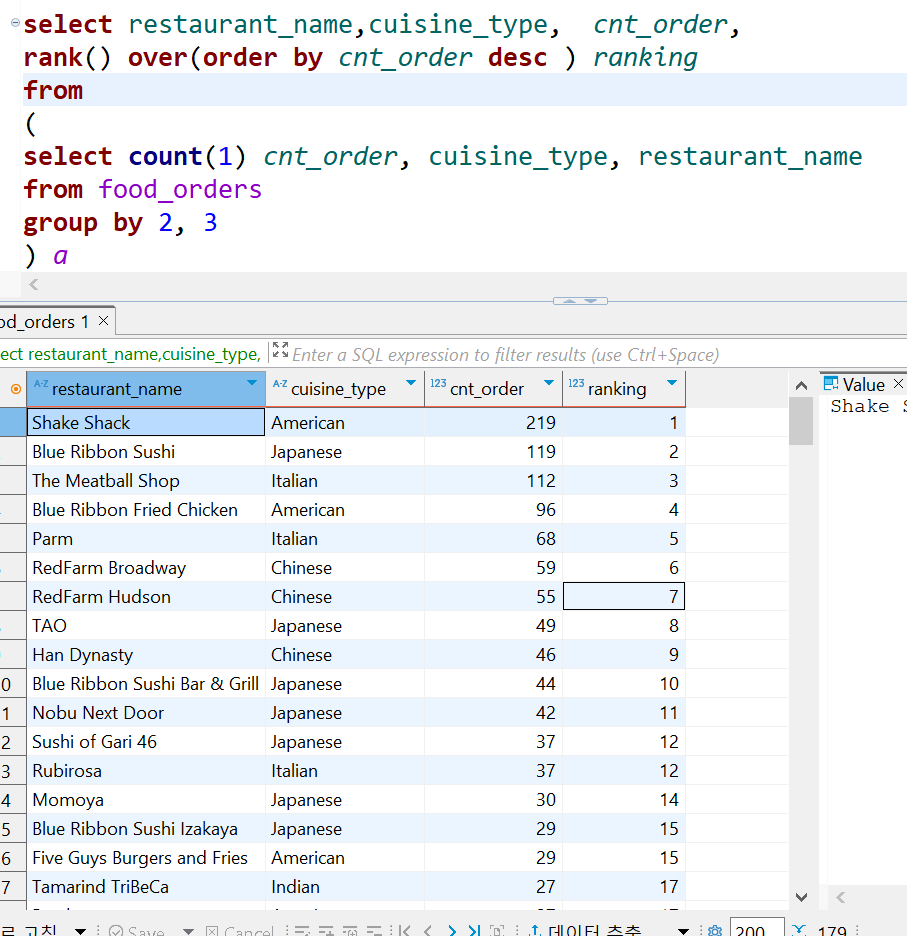Click food_orders table name in the editor
This screenshot has width=907, height=936.
[180, 190]
